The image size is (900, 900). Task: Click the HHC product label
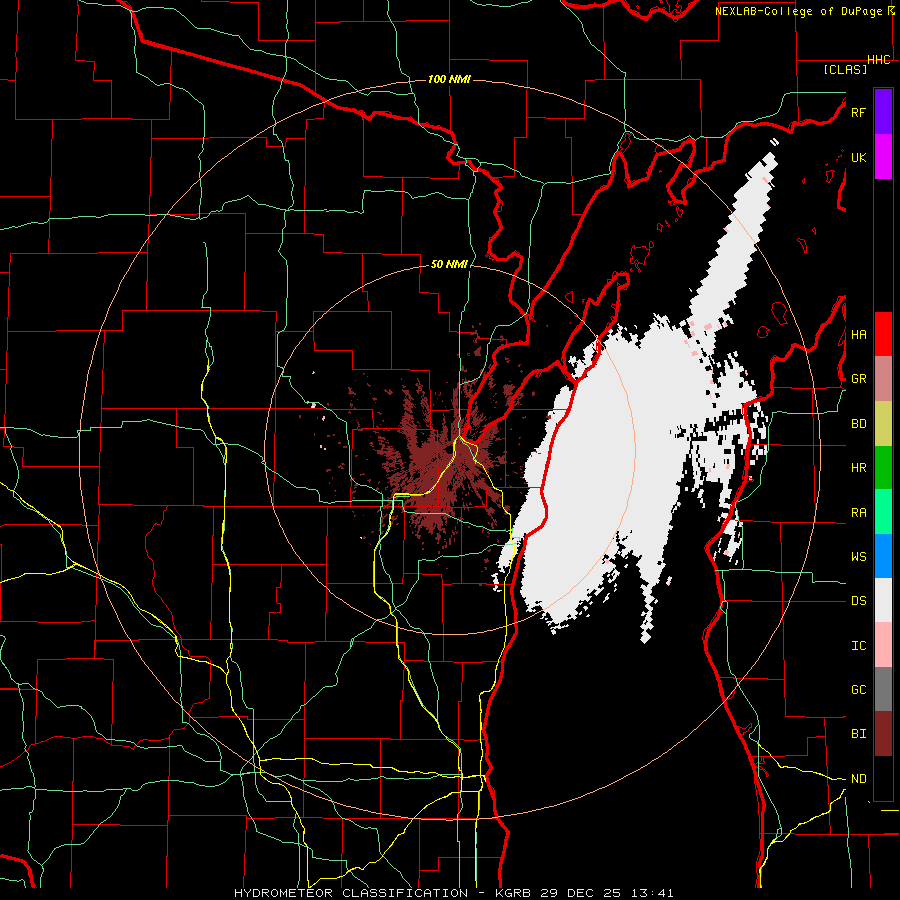click(x=879, y=60)
